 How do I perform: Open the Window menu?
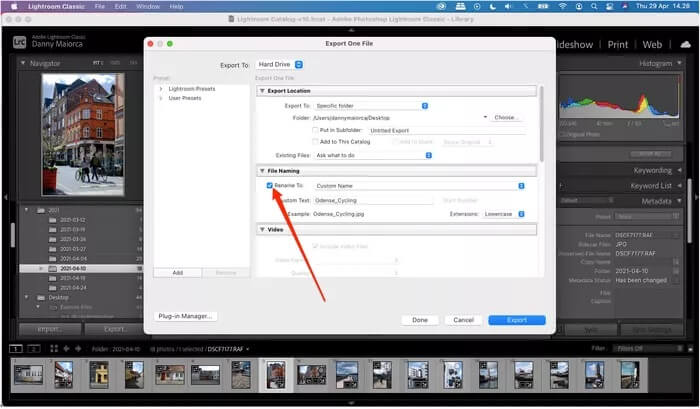click(x=148, y=6)
